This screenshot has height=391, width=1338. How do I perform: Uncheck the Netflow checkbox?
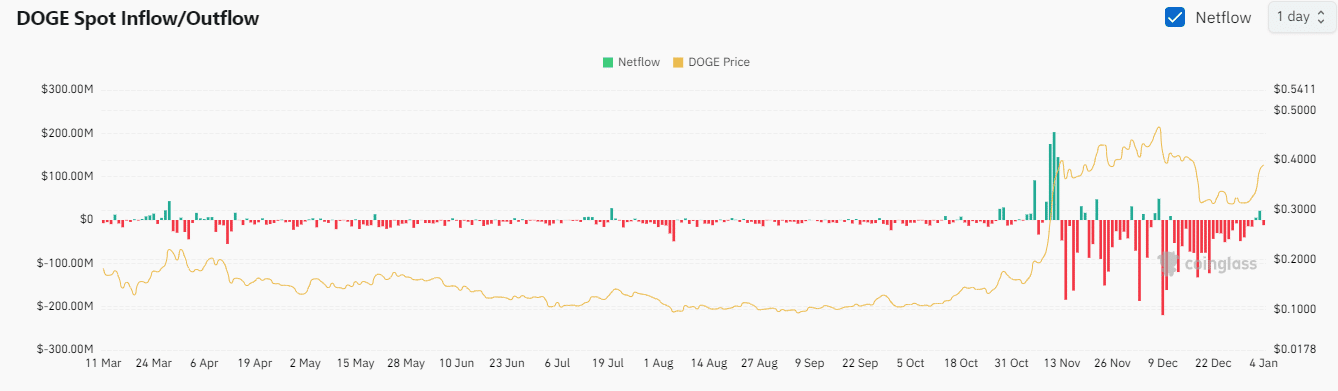(1176, 17)
